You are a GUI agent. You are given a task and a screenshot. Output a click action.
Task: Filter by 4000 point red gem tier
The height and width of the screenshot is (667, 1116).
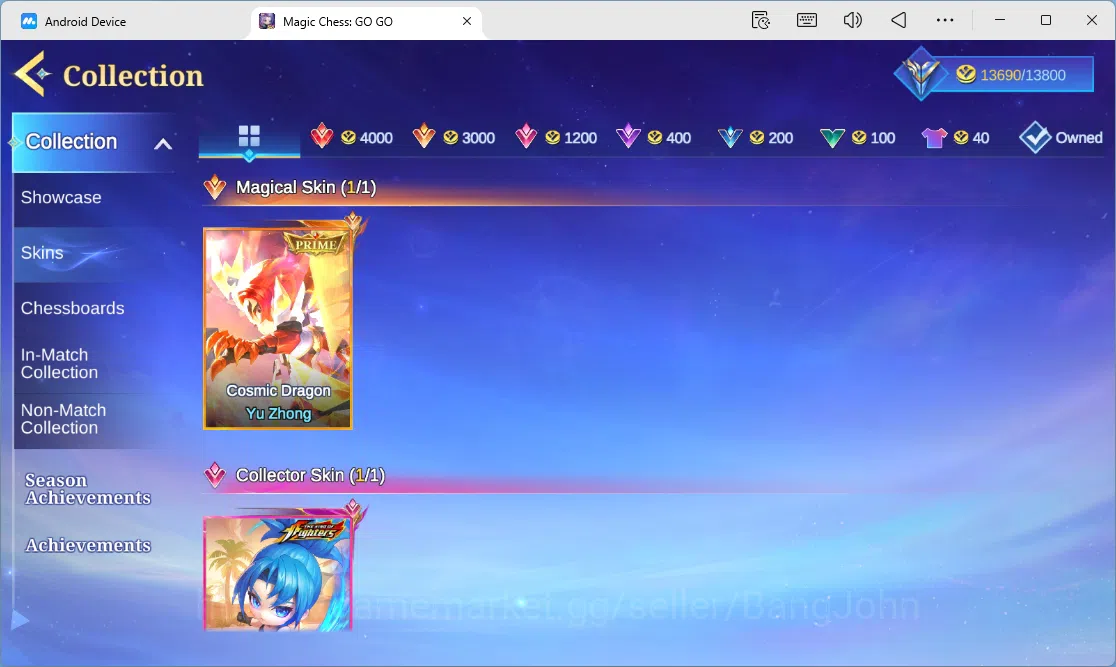[x=352, y=137]
